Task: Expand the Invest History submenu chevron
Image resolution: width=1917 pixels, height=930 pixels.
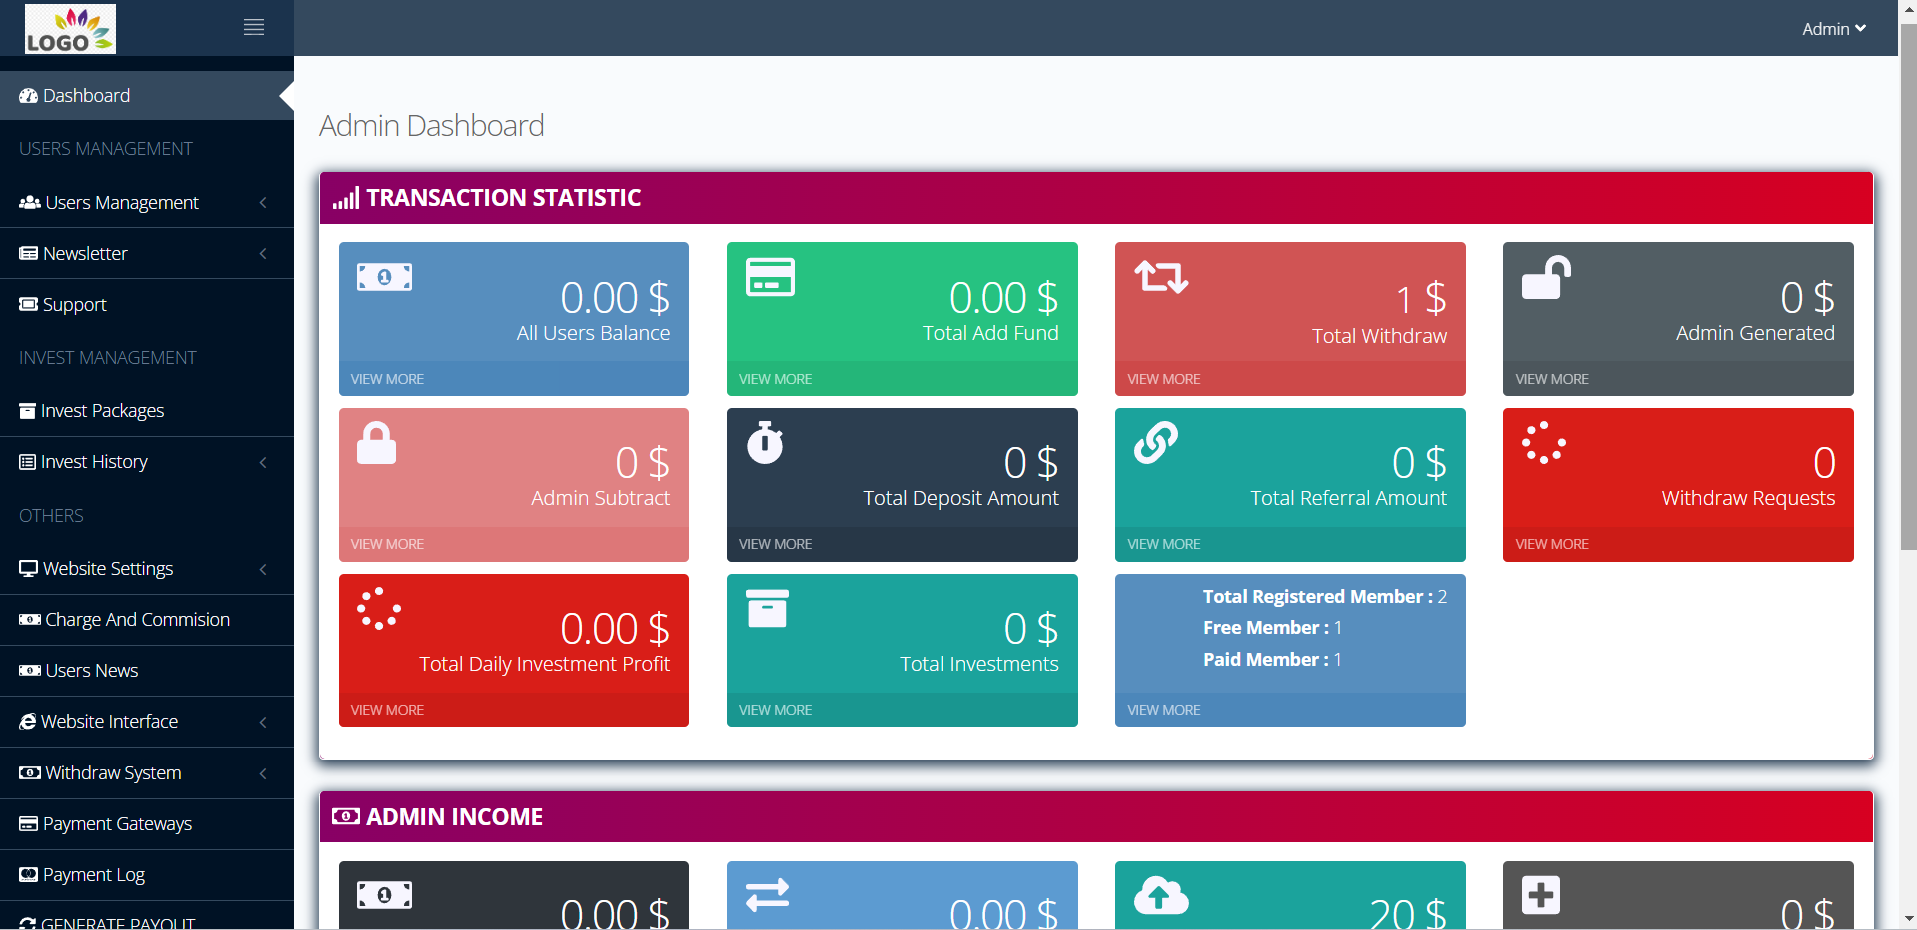Action: coord(263,462)
